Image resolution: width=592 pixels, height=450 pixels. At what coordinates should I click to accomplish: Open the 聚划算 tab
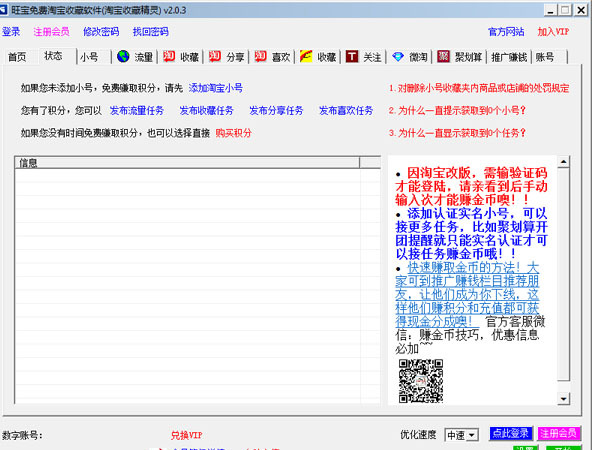coord(468,57)
